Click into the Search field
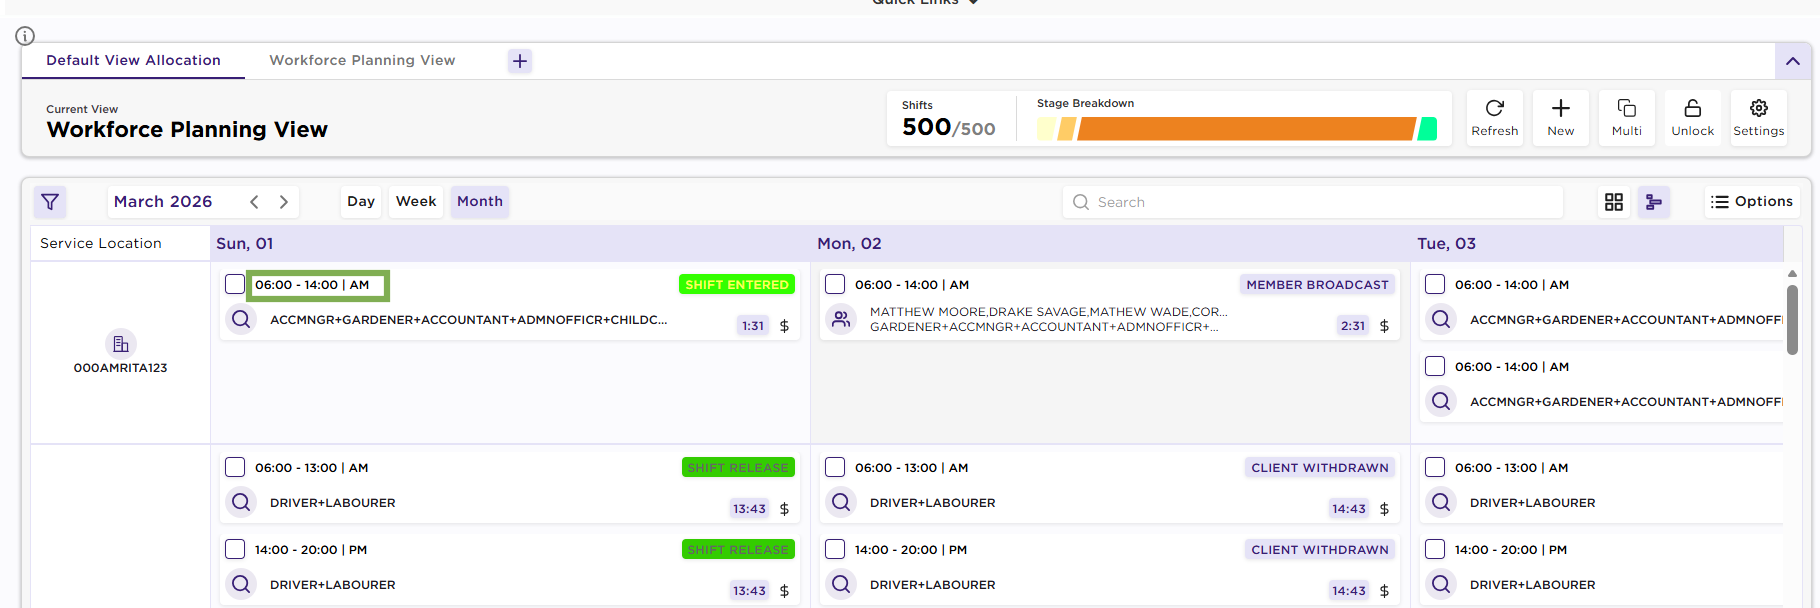 click(x=1320, y=202)
